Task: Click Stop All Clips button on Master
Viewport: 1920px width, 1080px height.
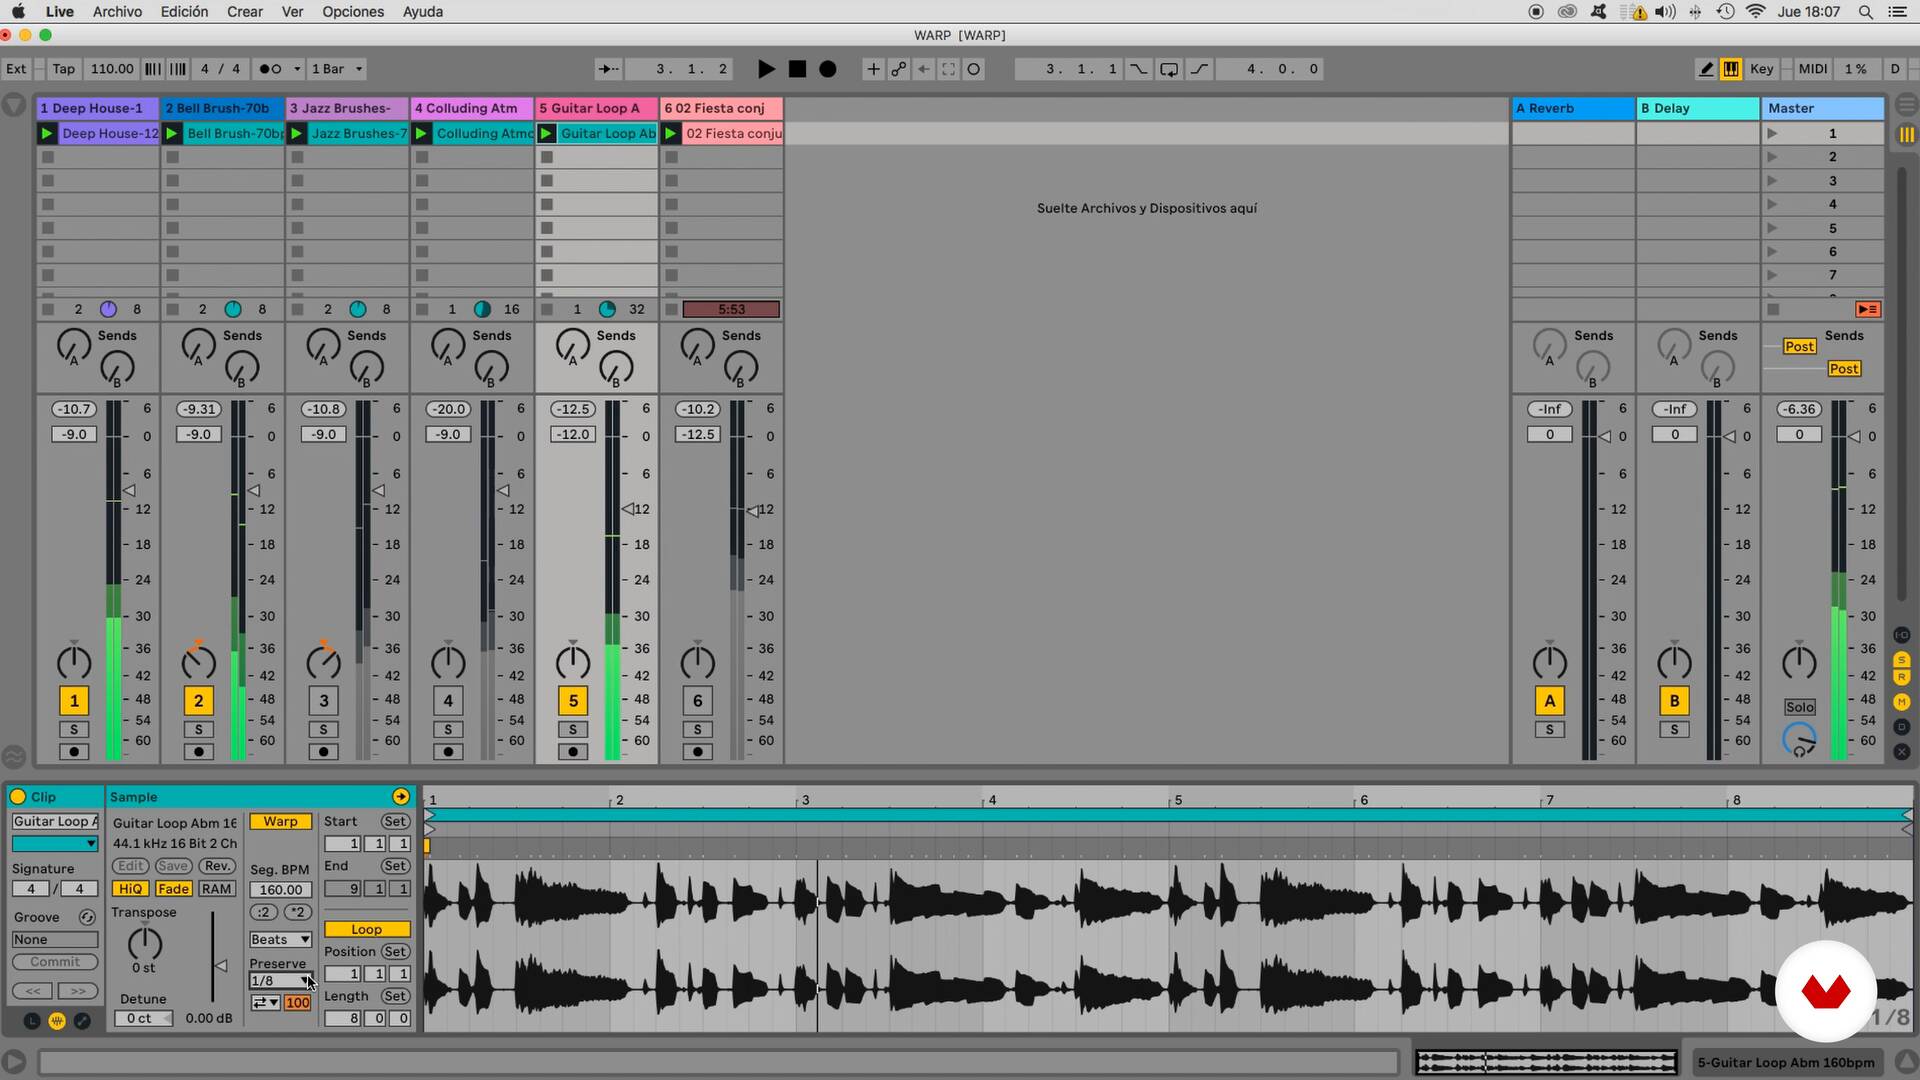Action: pos(1773,309)
